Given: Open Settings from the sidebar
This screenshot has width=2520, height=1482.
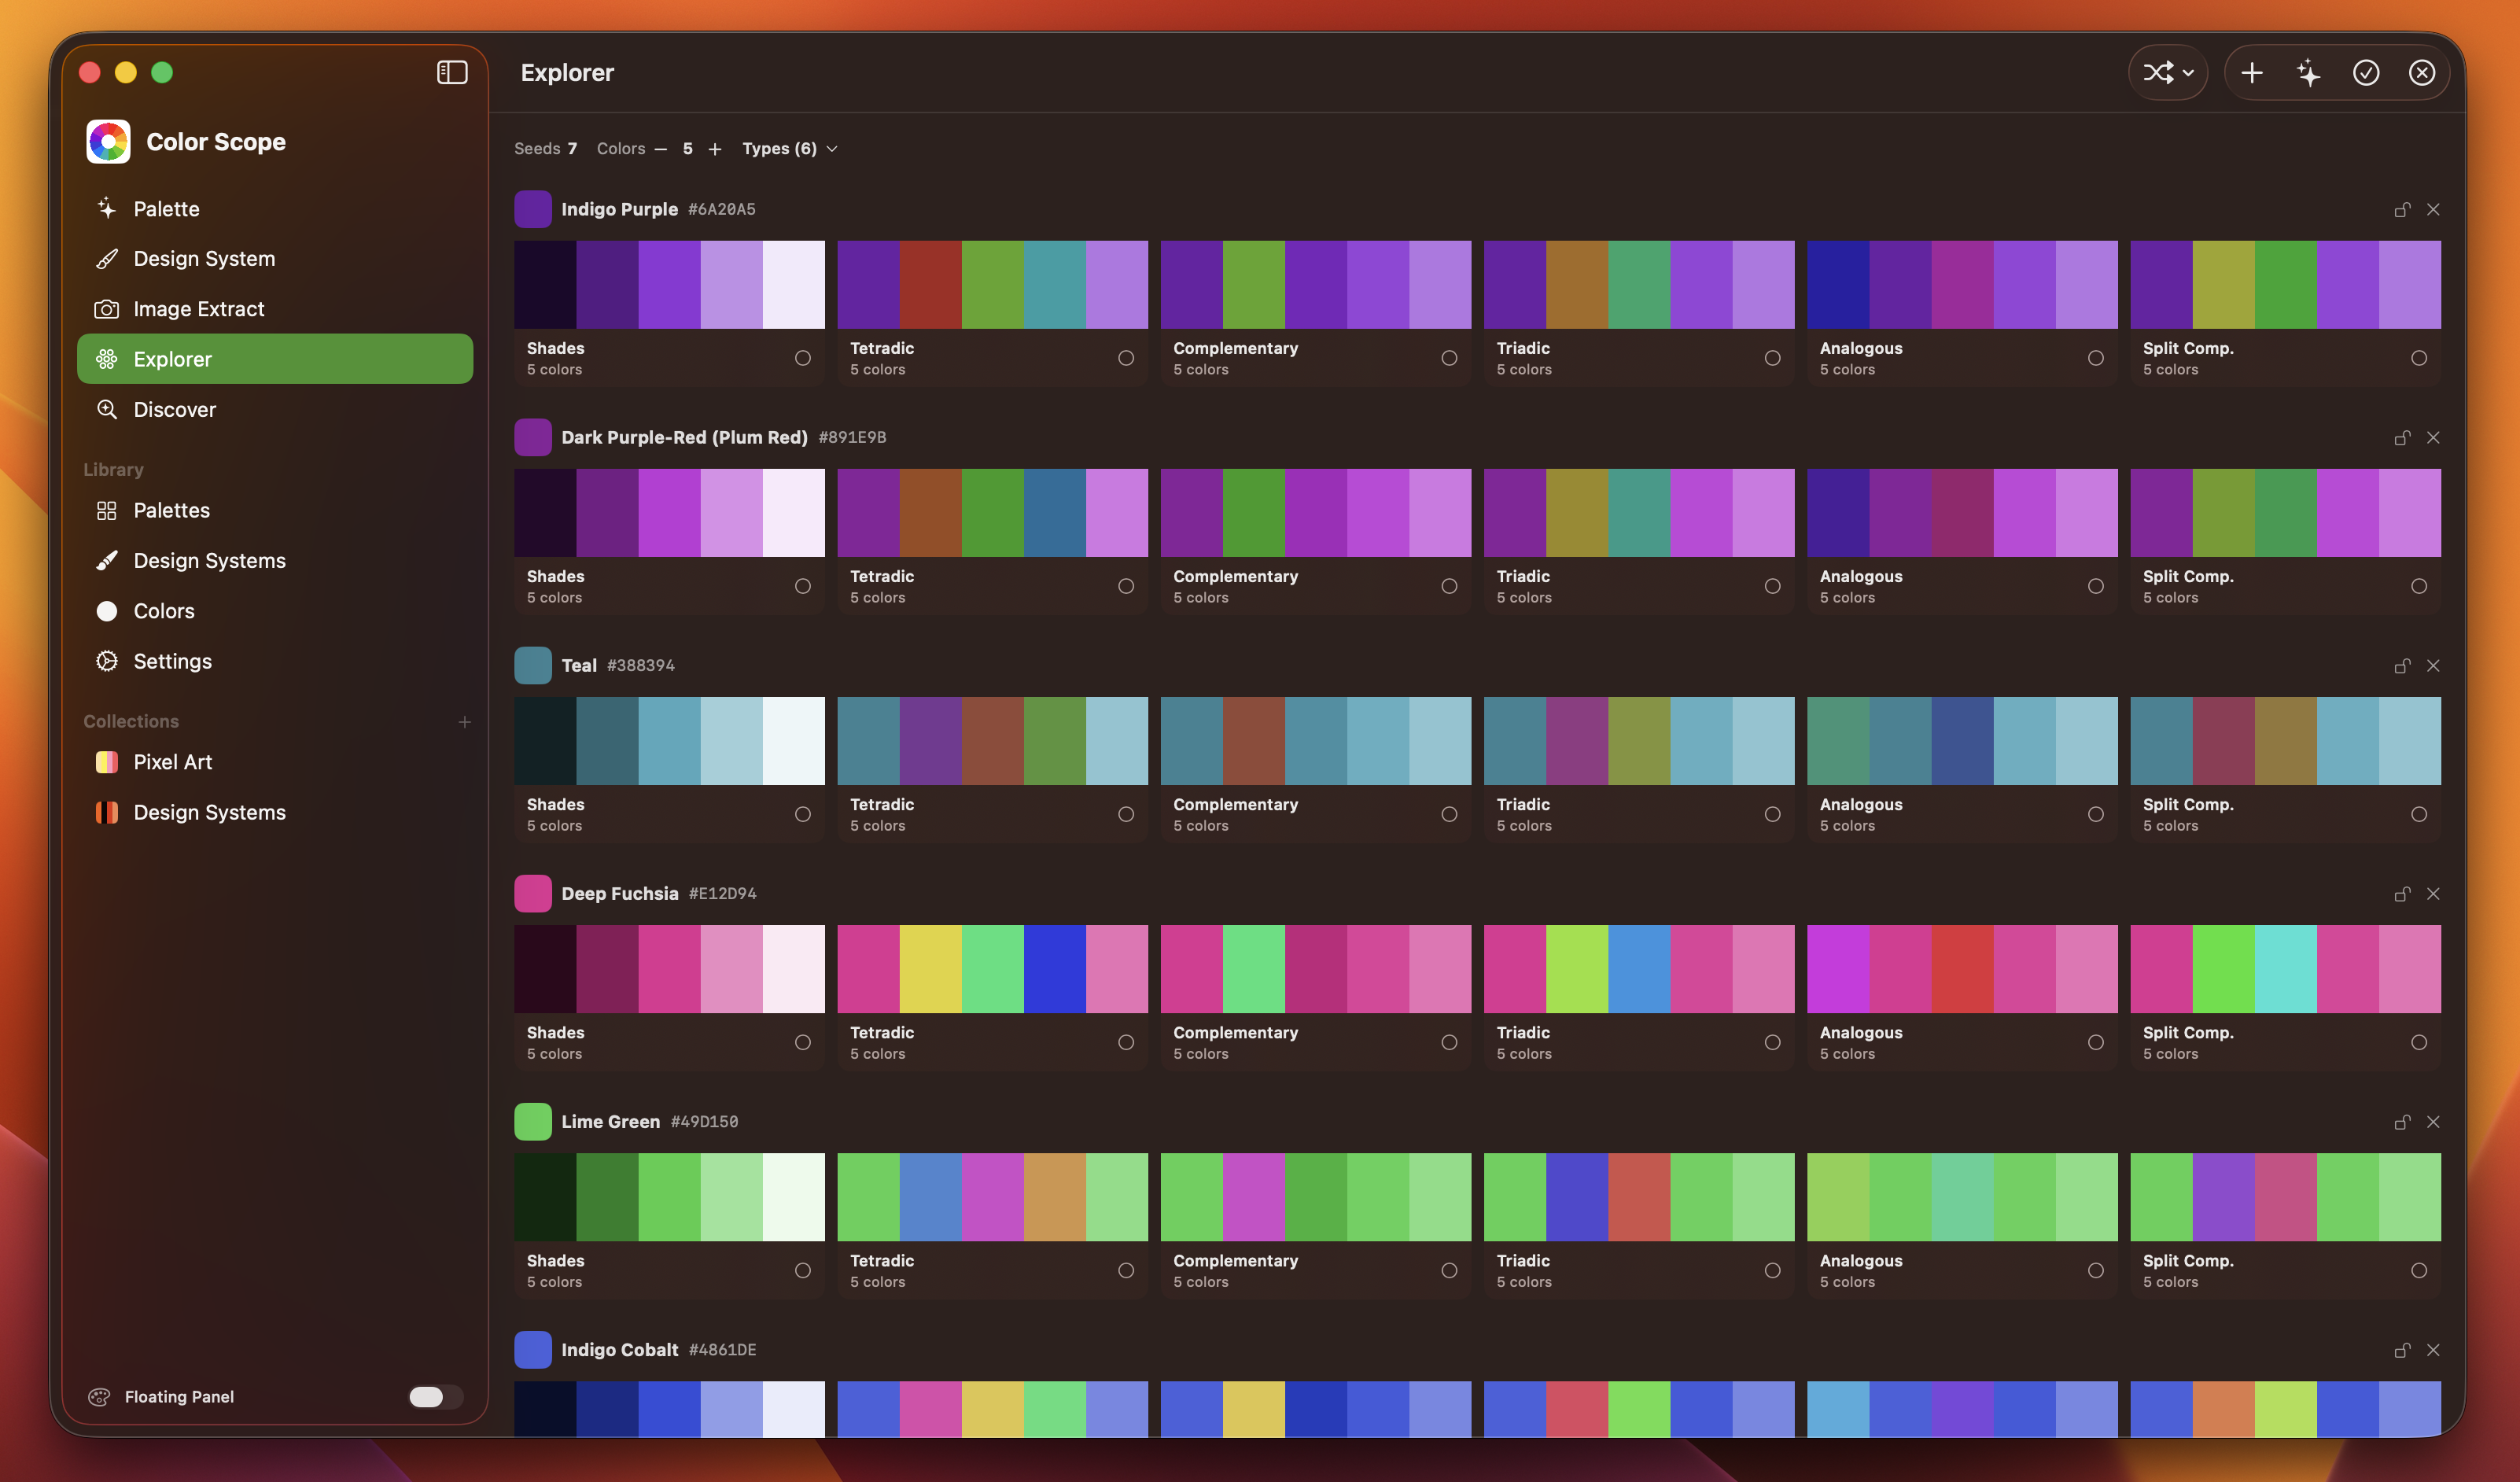Looking at the screenshot, I should click(x=172, y=661).
